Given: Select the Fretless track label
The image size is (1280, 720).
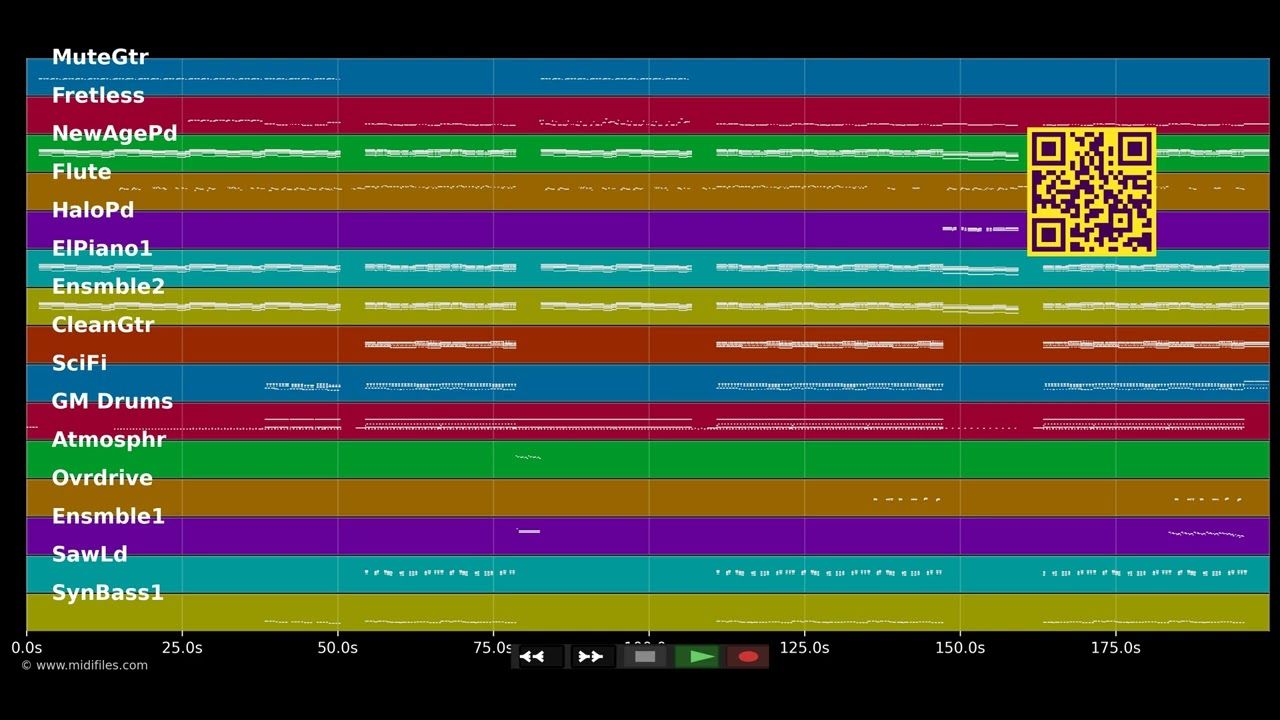Looking at the screenshot, I should click(98, 95).
